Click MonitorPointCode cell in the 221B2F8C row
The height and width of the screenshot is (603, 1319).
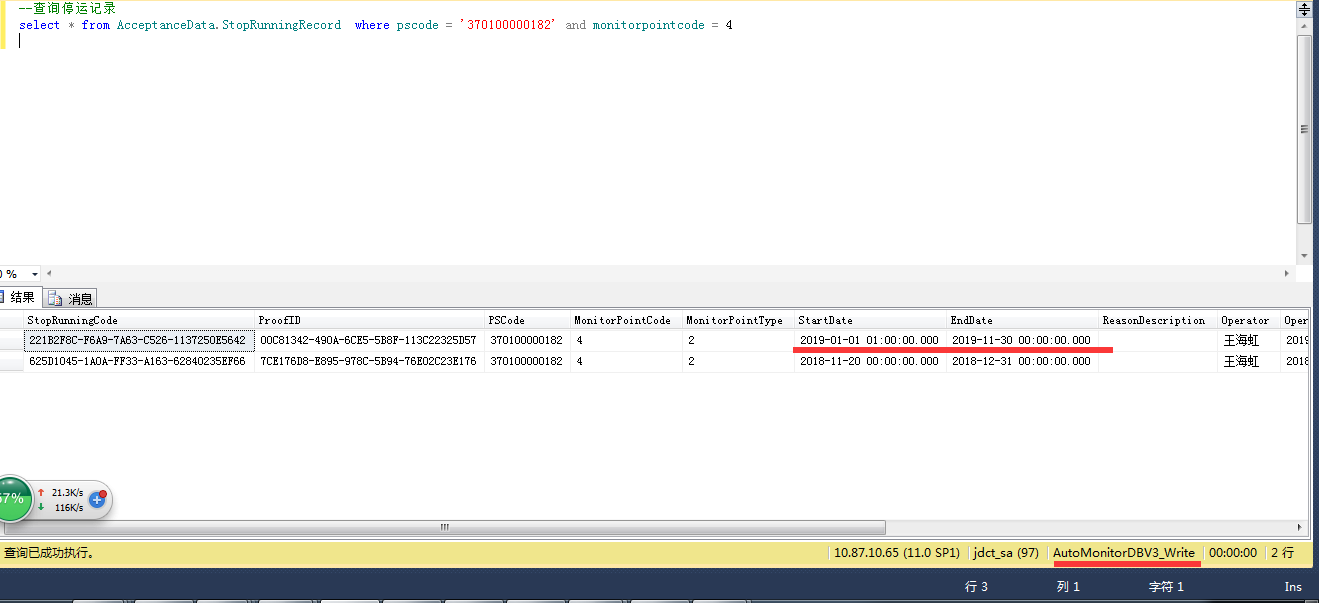626,340
